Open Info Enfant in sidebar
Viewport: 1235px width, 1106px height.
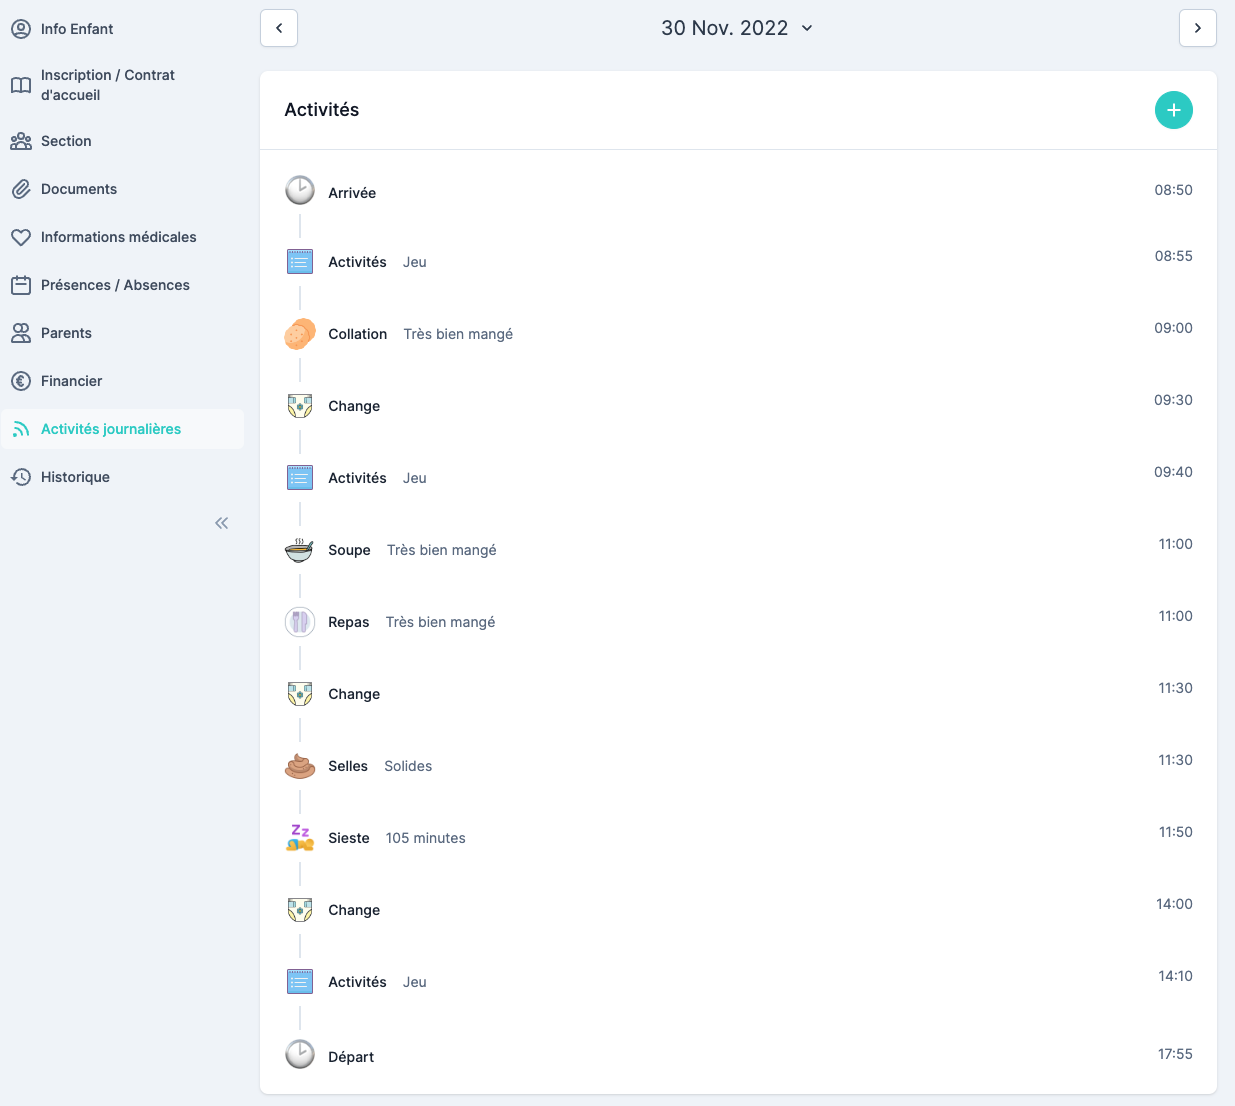coord(77,29)
